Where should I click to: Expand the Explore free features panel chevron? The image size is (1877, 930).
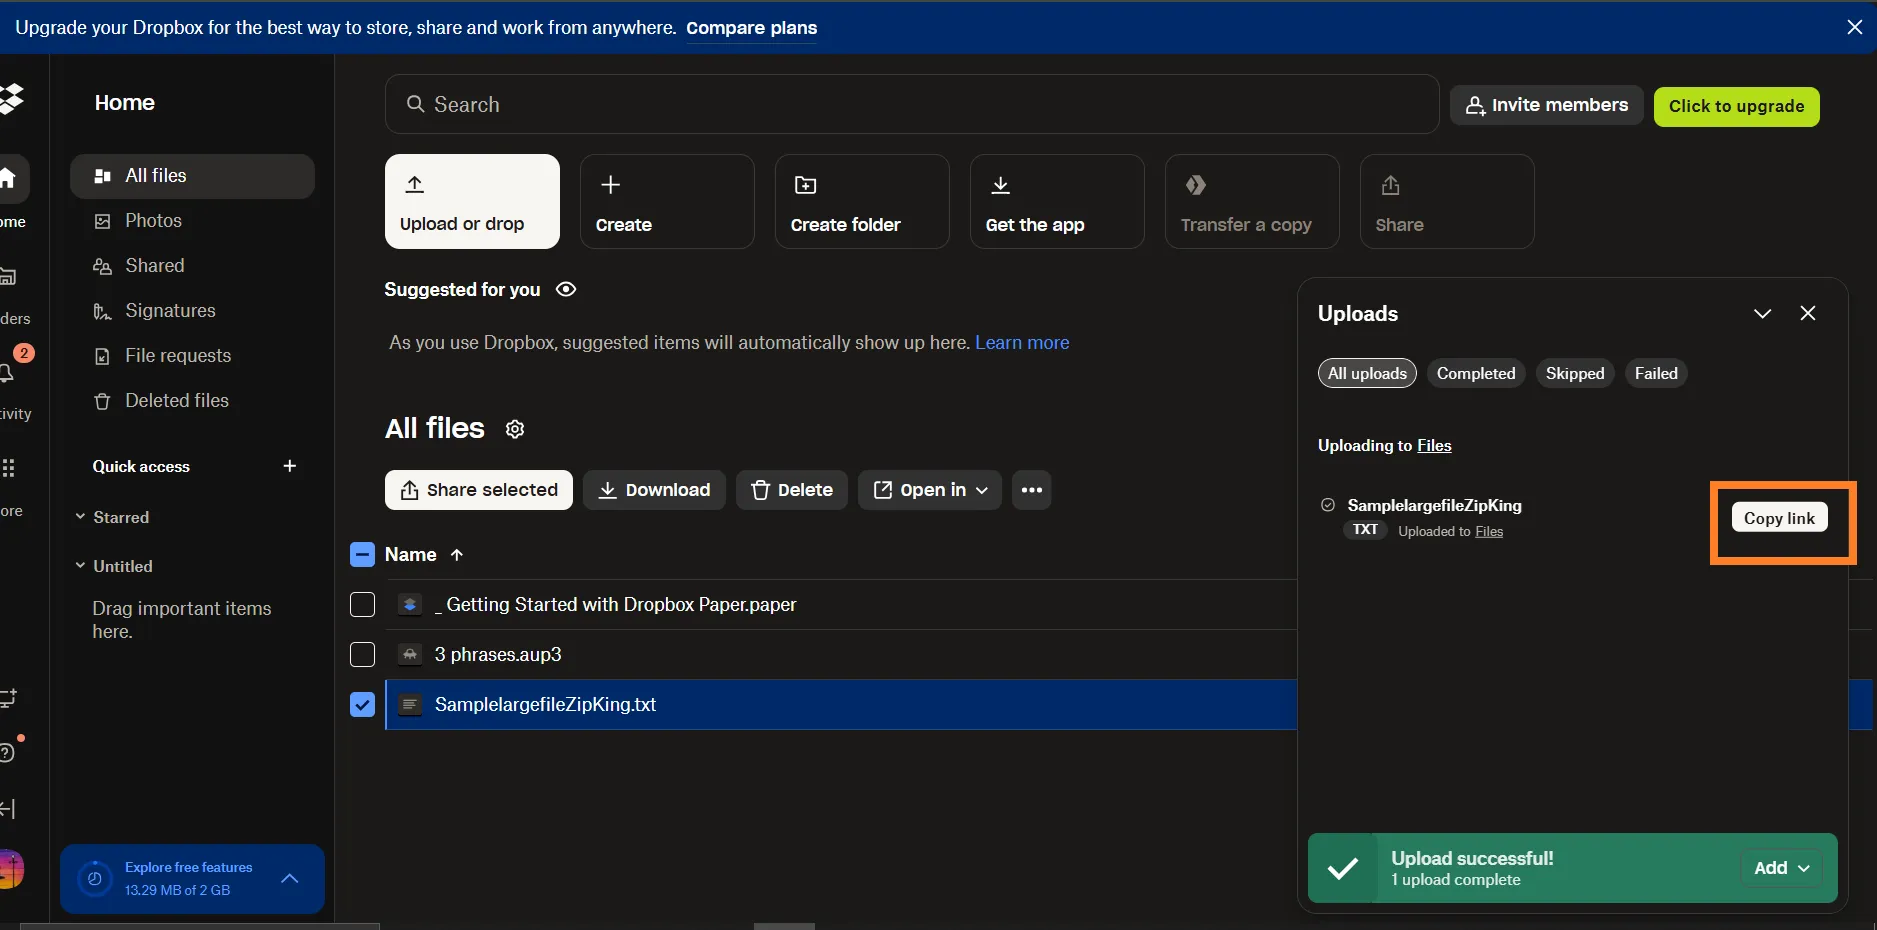point(290,879)
